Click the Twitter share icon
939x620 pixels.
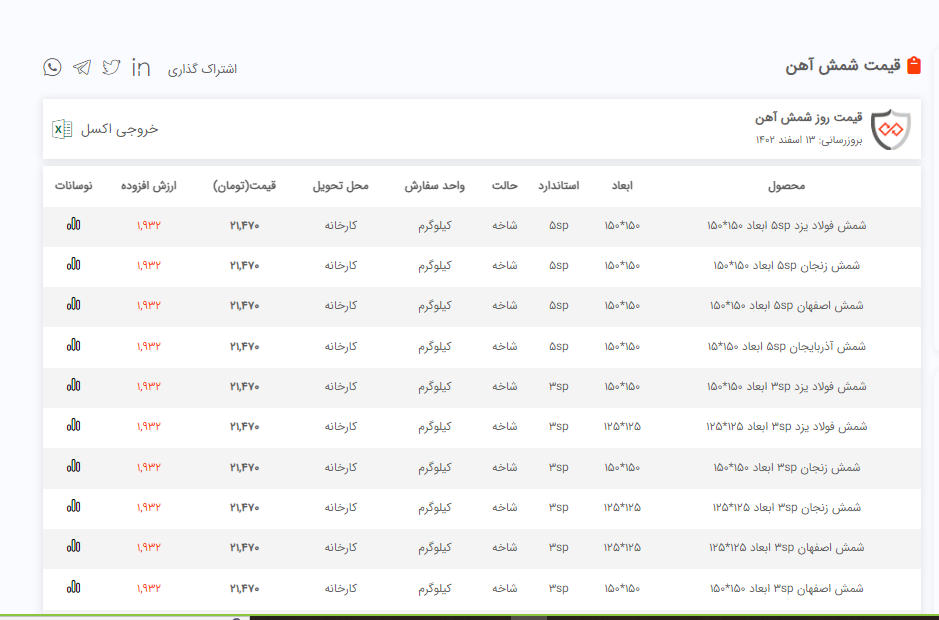pos(111,67)
